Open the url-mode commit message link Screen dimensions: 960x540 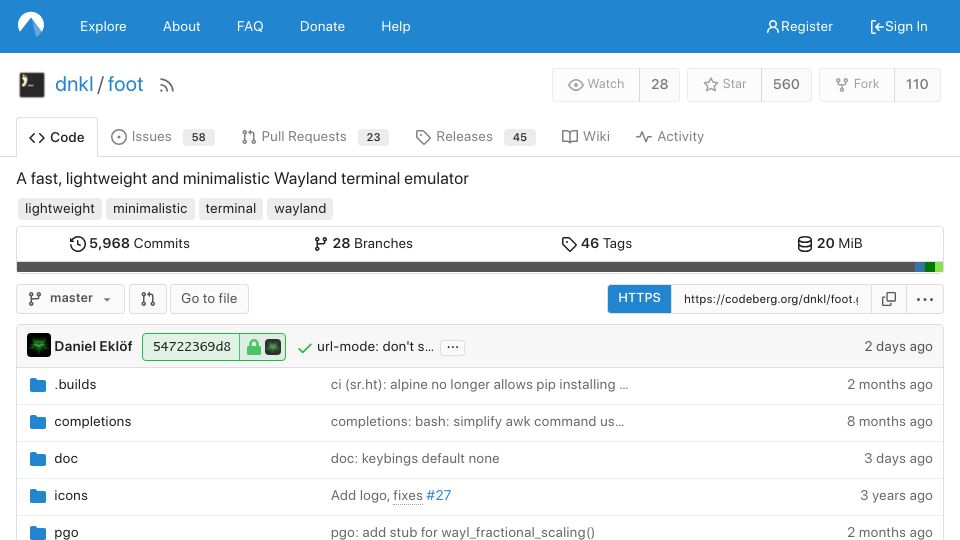click(x=375, y=347)
